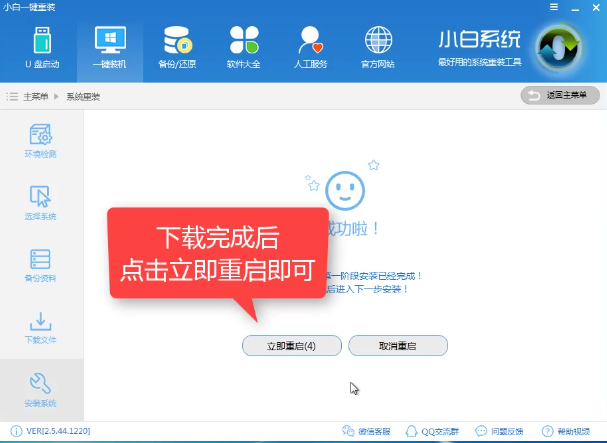Click the 人工服务 support icon
Screen dimensions: 607x443
pos(311,48)
